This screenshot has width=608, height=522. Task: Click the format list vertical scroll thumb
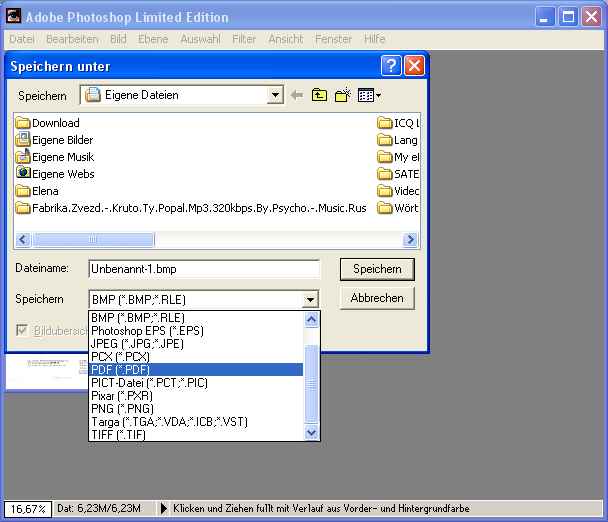[x=311, y=384]
